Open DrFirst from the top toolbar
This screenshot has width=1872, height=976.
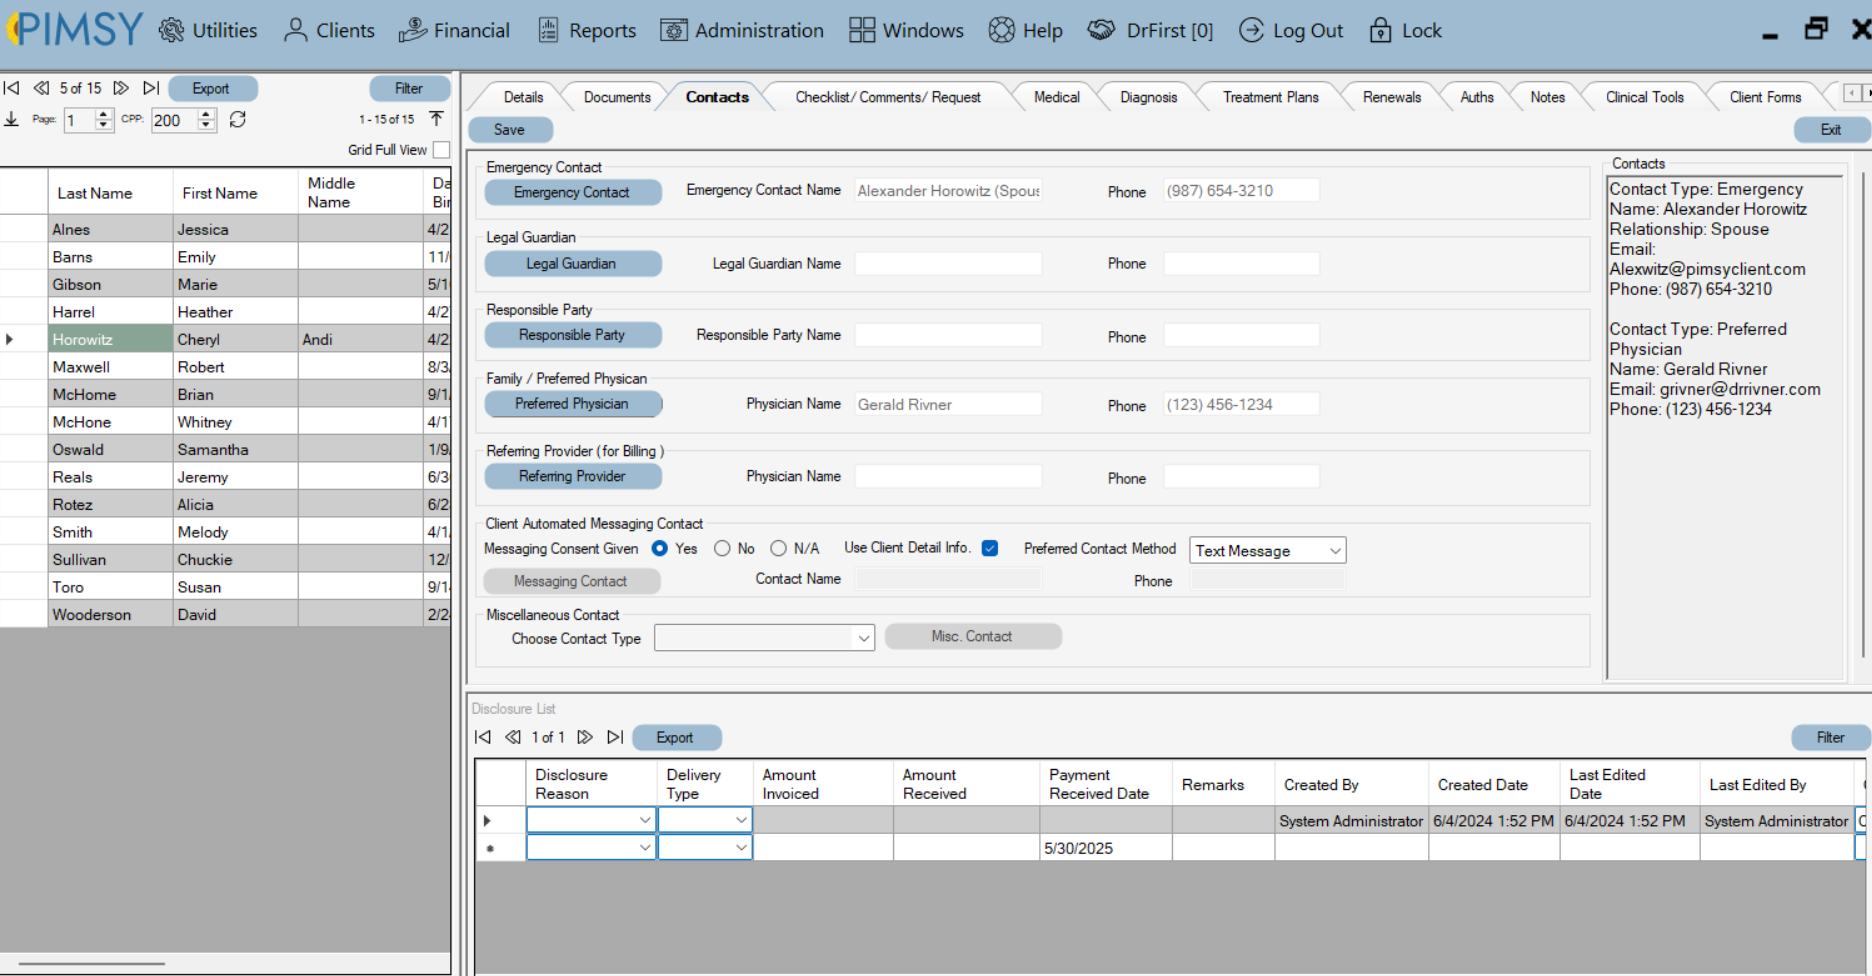[x=1149, y=30]
